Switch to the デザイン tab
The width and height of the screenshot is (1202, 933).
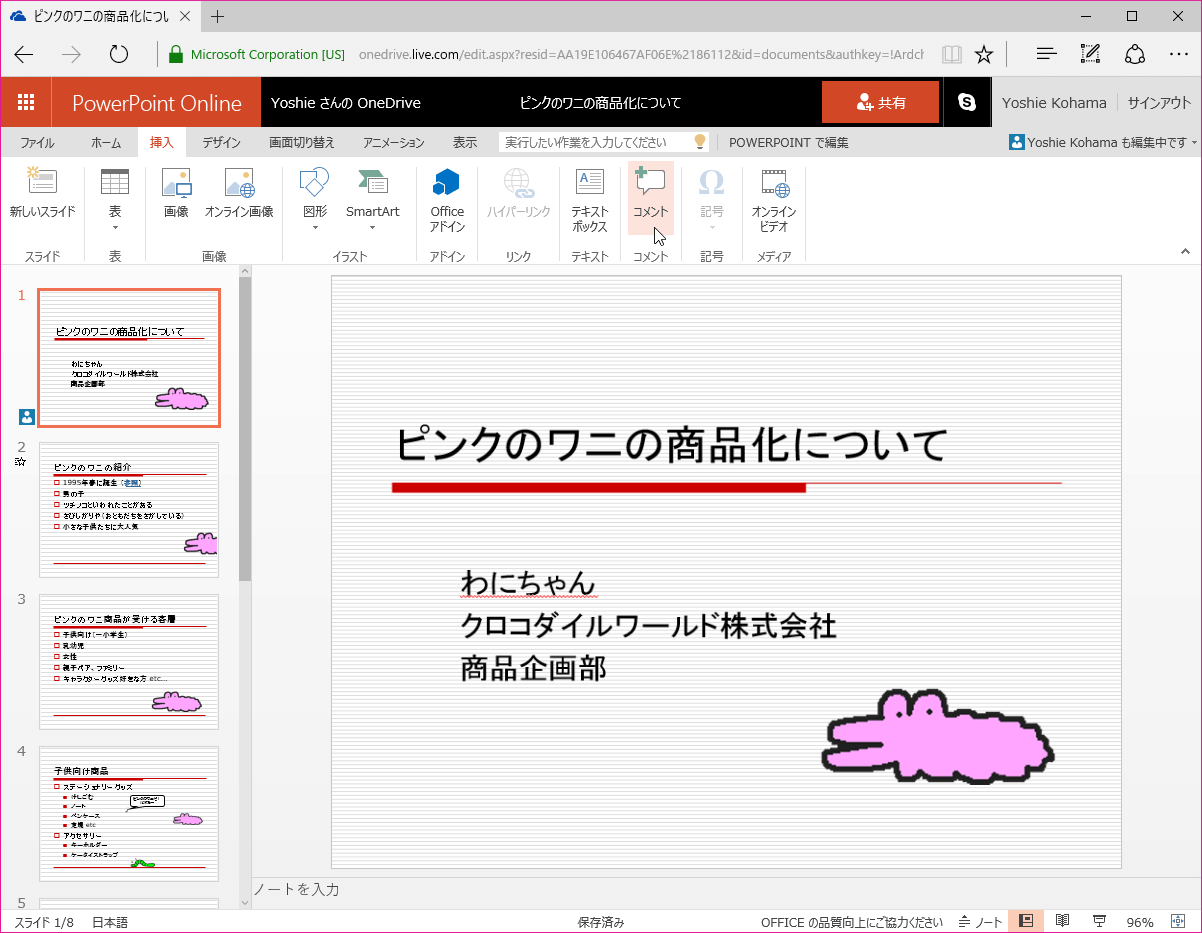pos(221,143)
